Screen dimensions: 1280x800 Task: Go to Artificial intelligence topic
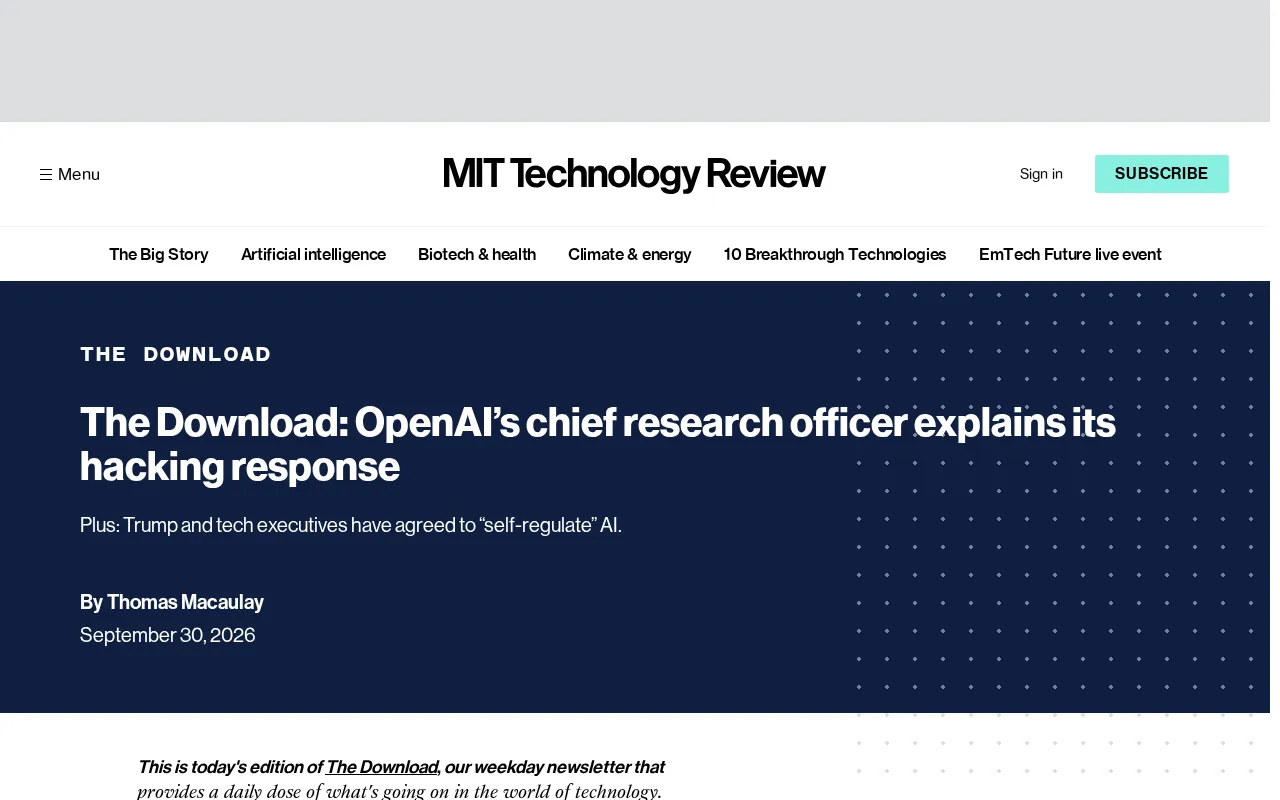313,254
